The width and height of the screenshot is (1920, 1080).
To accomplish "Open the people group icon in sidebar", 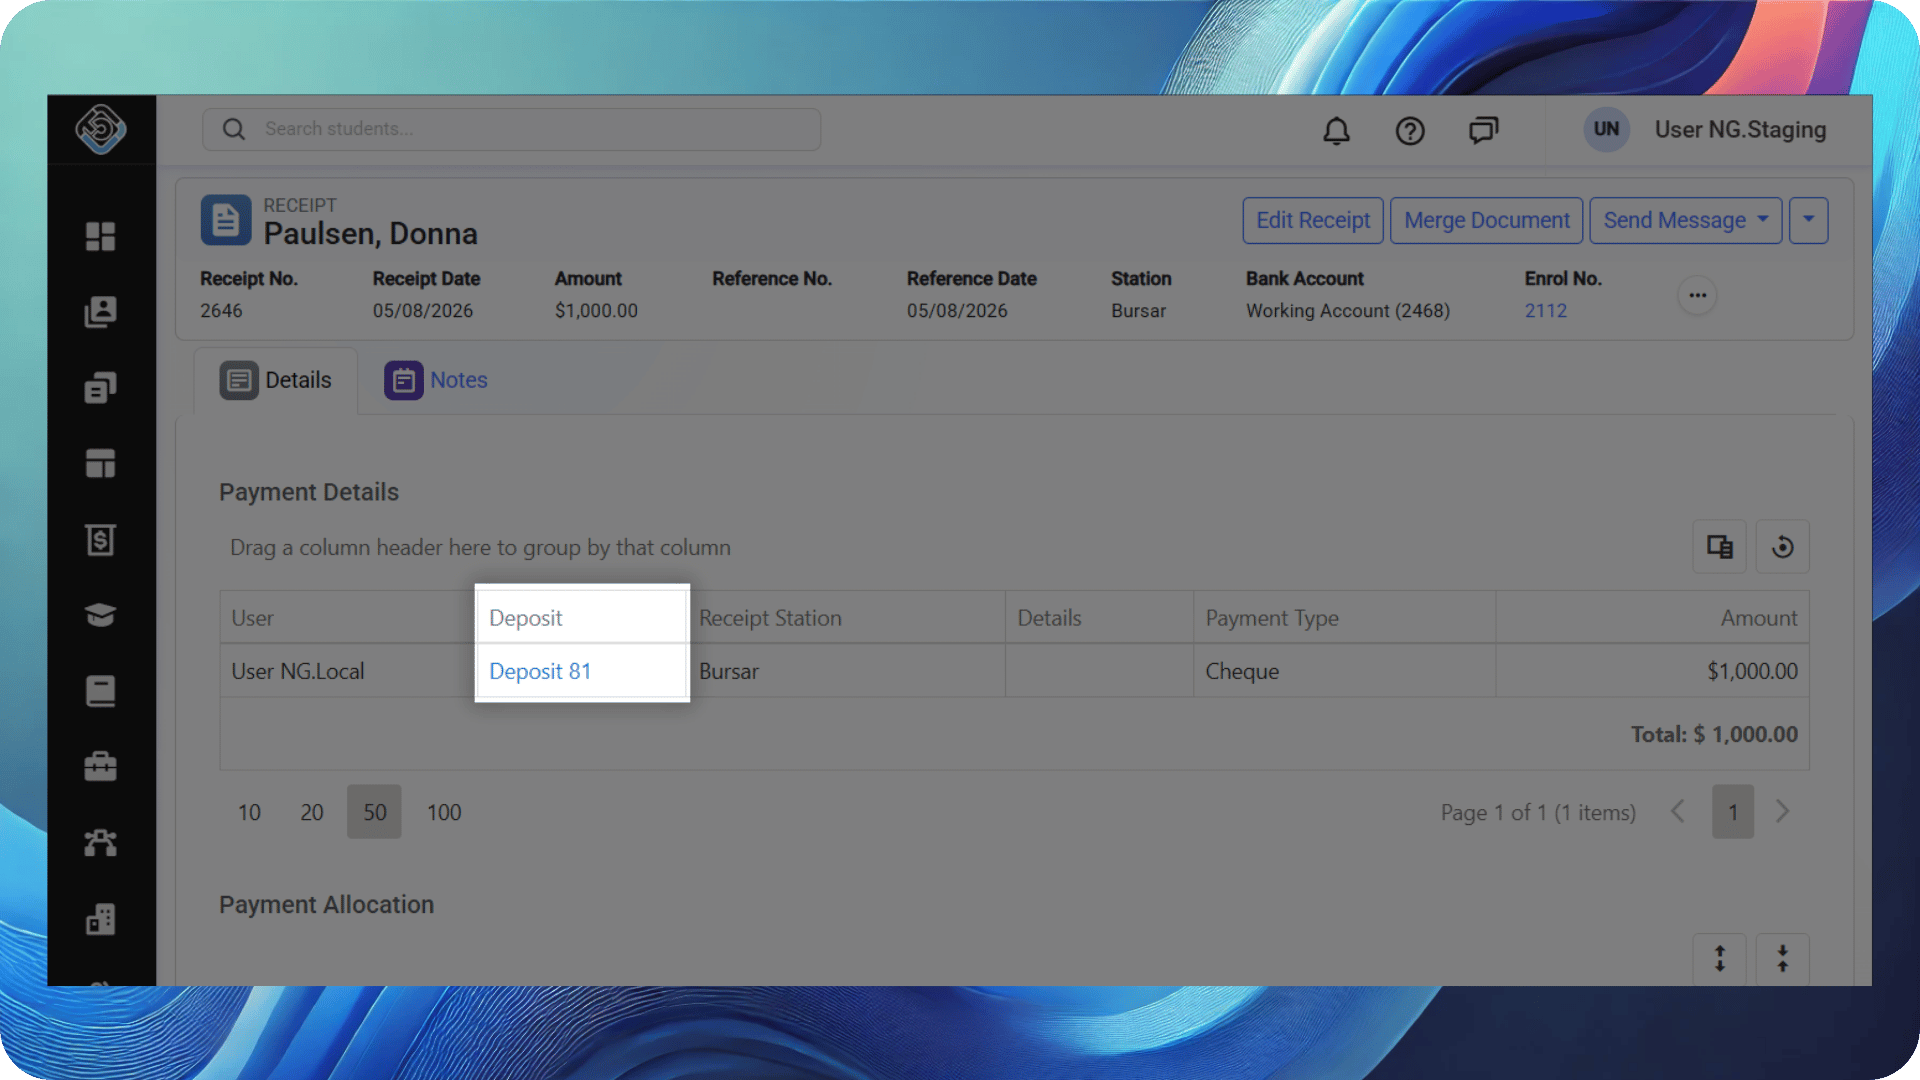I will (101, 843).
